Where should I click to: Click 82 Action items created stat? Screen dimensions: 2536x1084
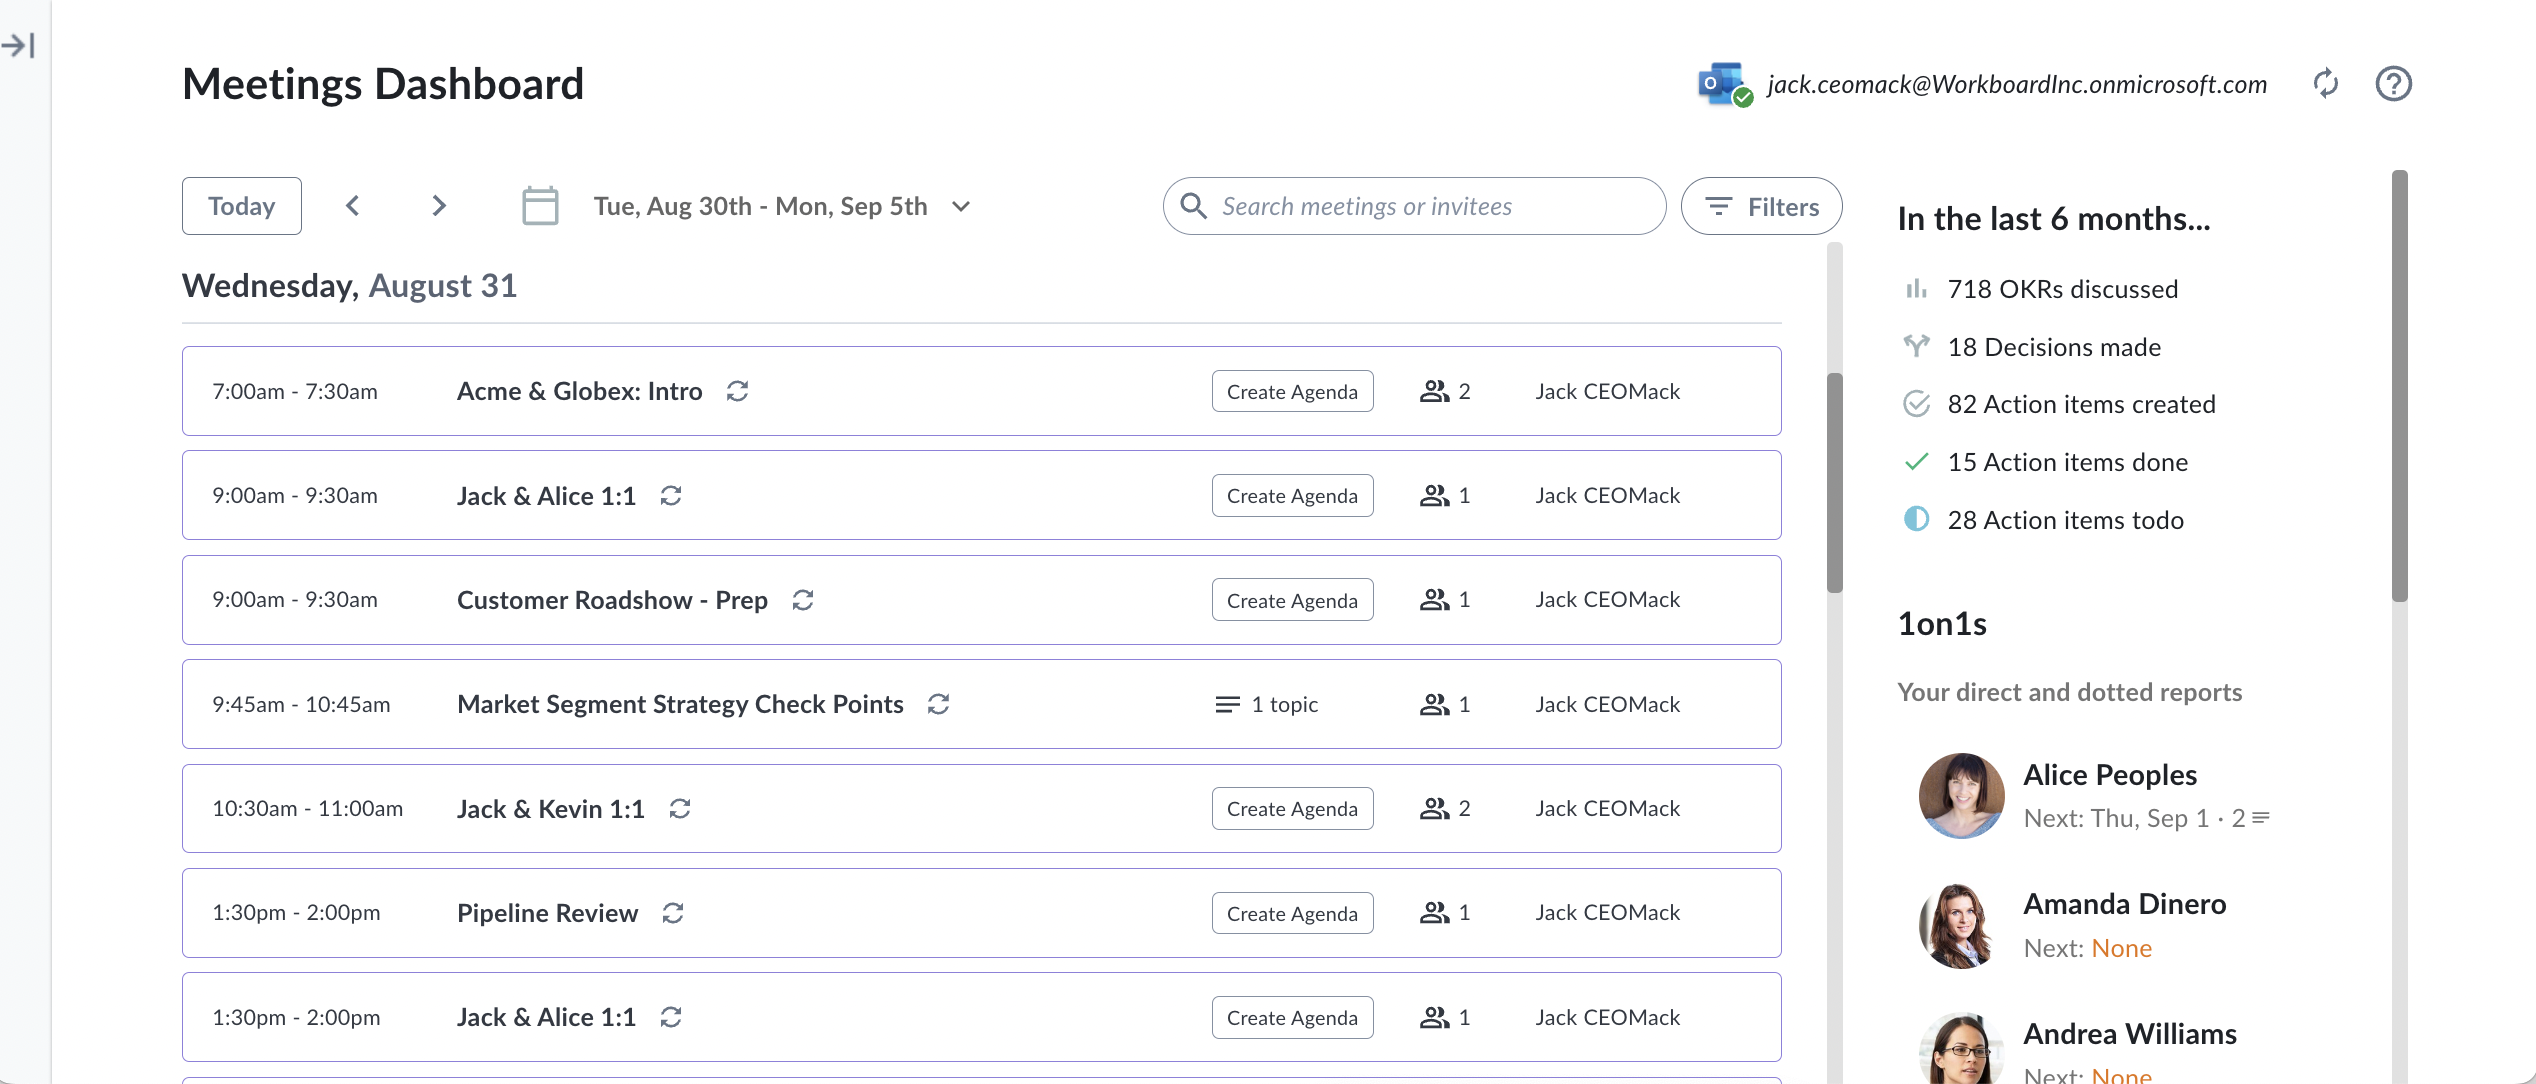[x=2059, y=404]
